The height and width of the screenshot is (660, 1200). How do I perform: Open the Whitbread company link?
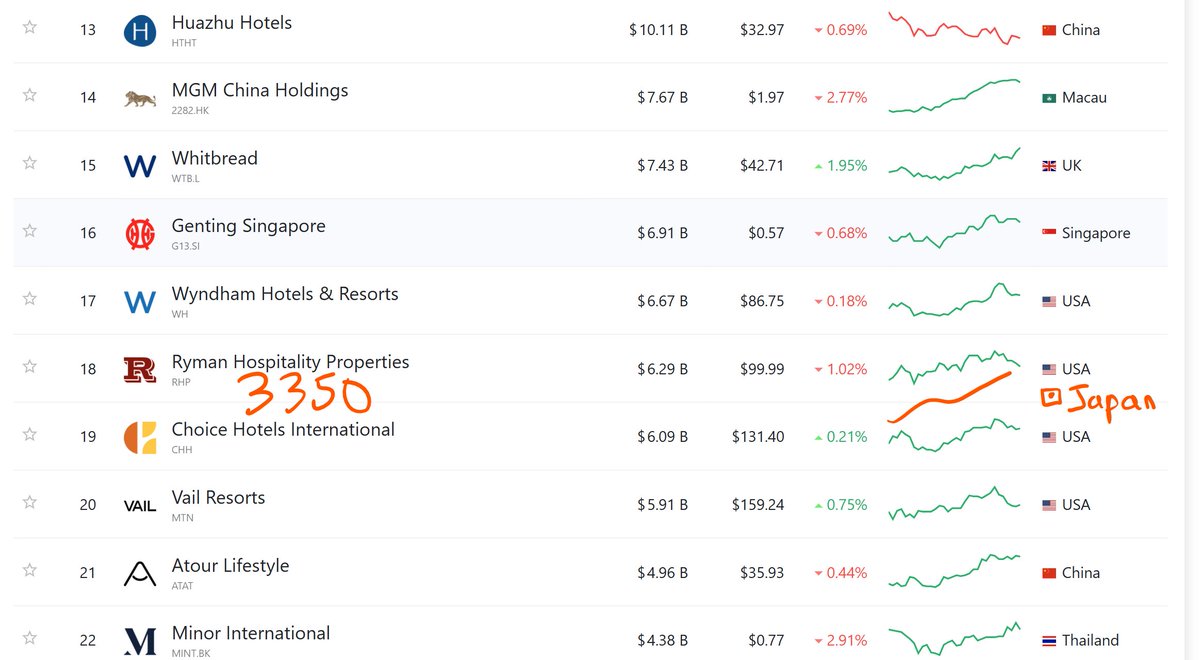click(215, 158)
